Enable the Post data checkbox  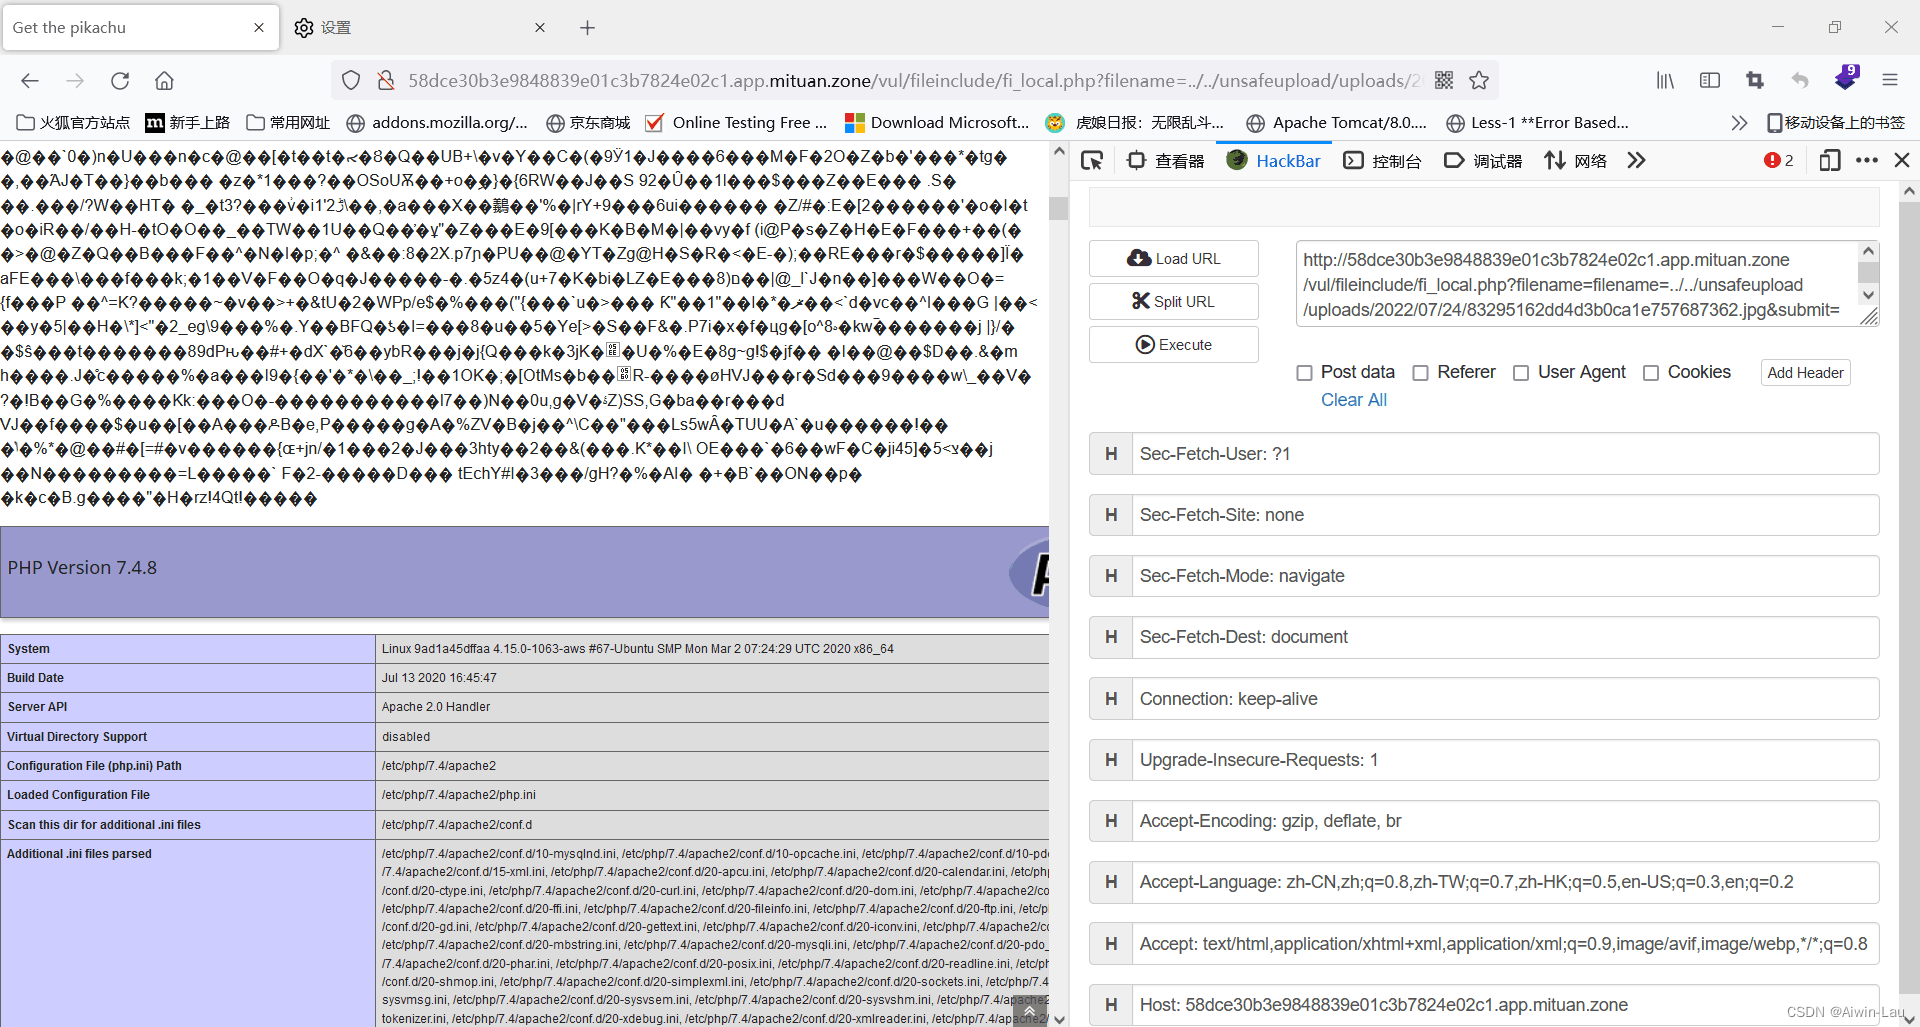click(1304, 373)
